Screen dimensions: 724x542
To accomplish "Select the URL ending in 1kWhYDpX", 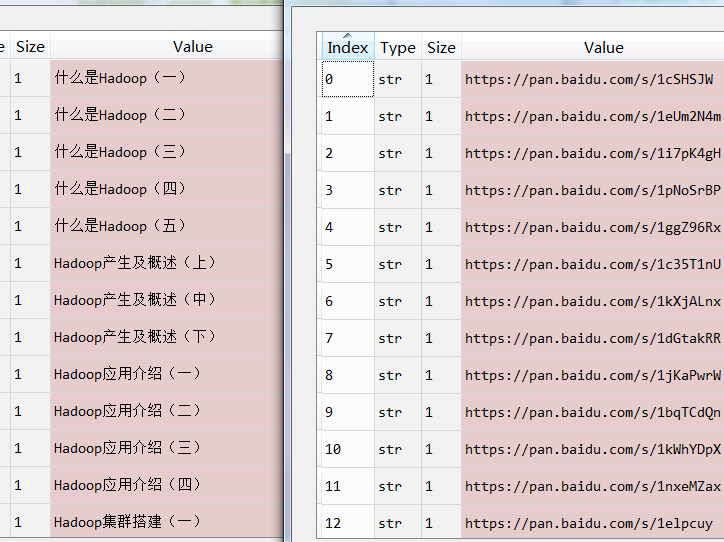I will click(592, 448).
